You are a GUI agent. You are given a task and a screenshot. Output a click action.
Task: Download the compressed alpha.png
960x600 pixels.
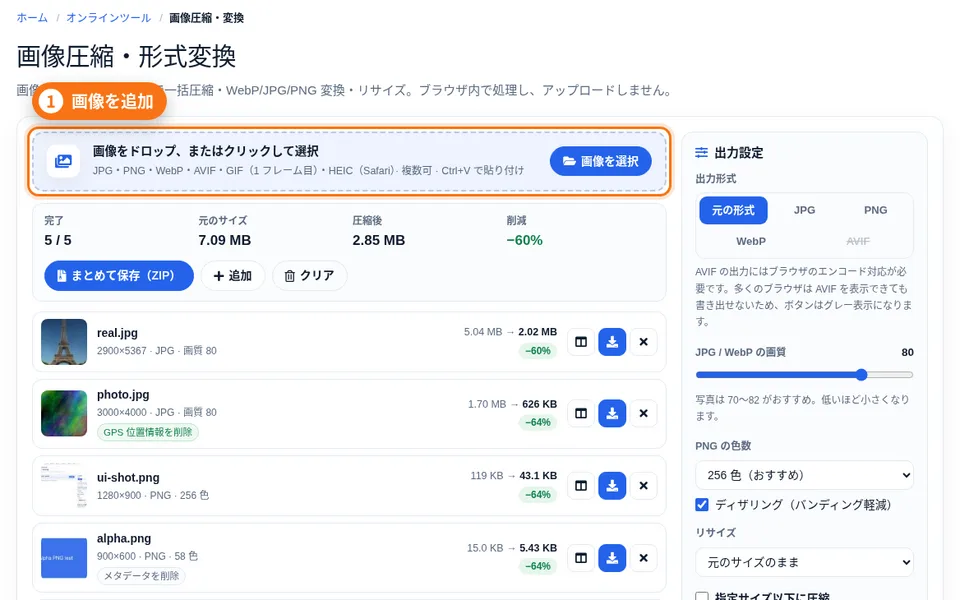(x=612, y=558)
